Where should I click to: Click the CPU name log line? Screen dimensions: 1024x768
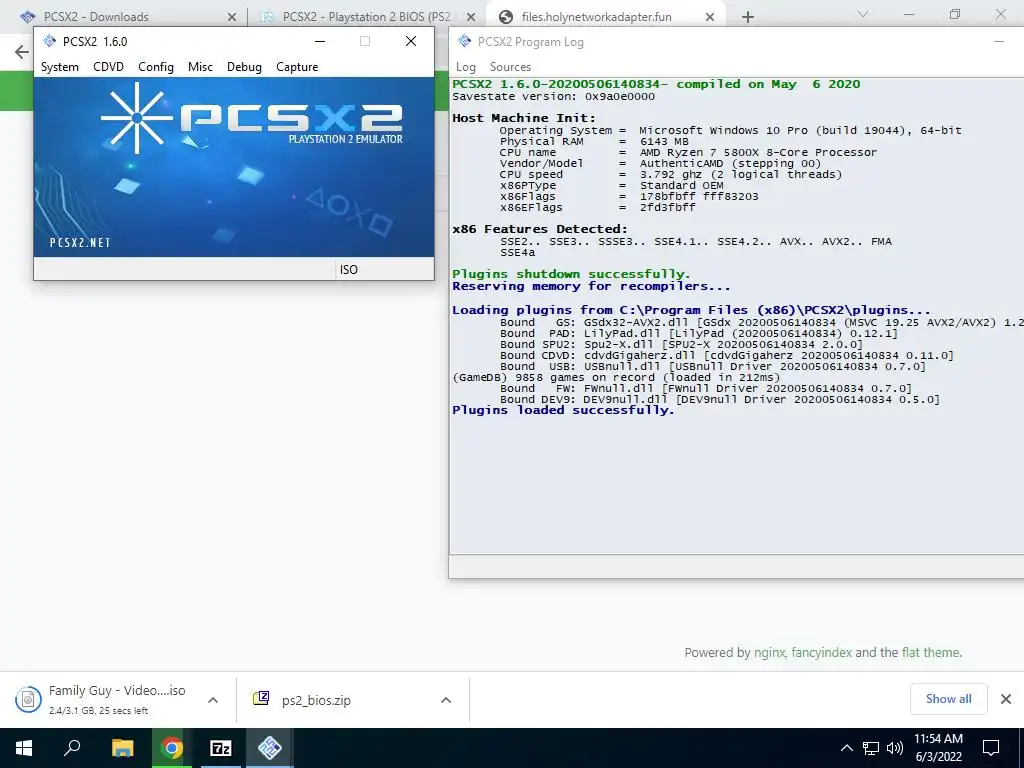click(688, 152)
